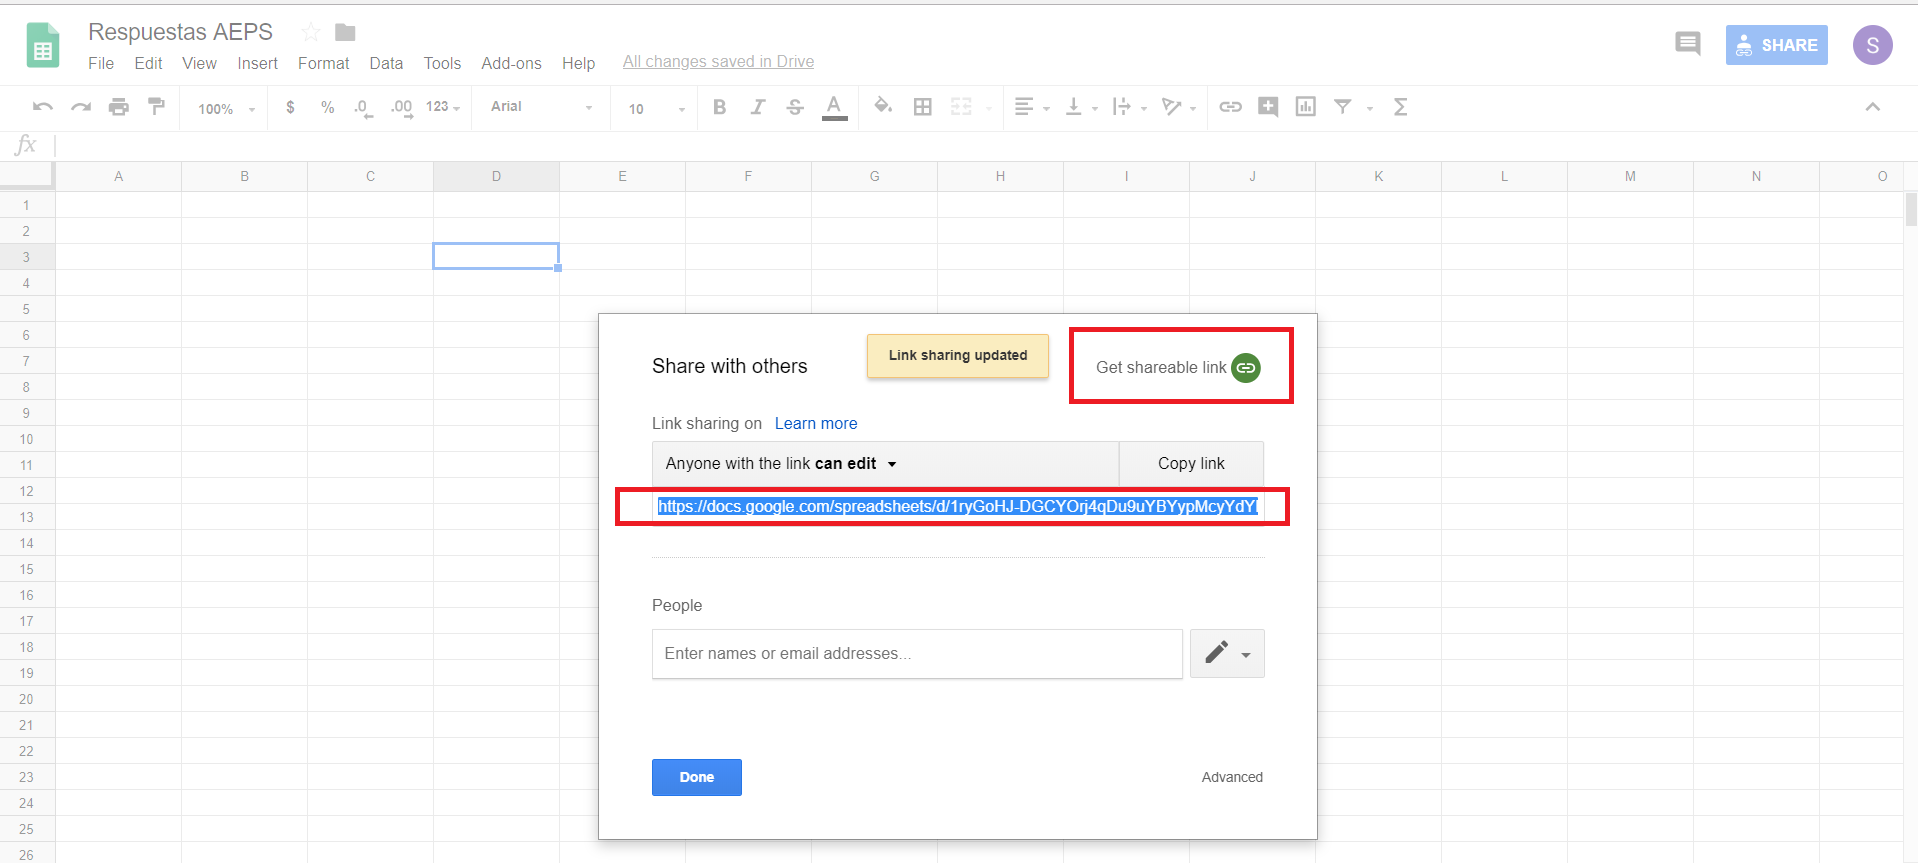Open the Edit menu
1918x863 pixels.
click(x=148, y=63)
